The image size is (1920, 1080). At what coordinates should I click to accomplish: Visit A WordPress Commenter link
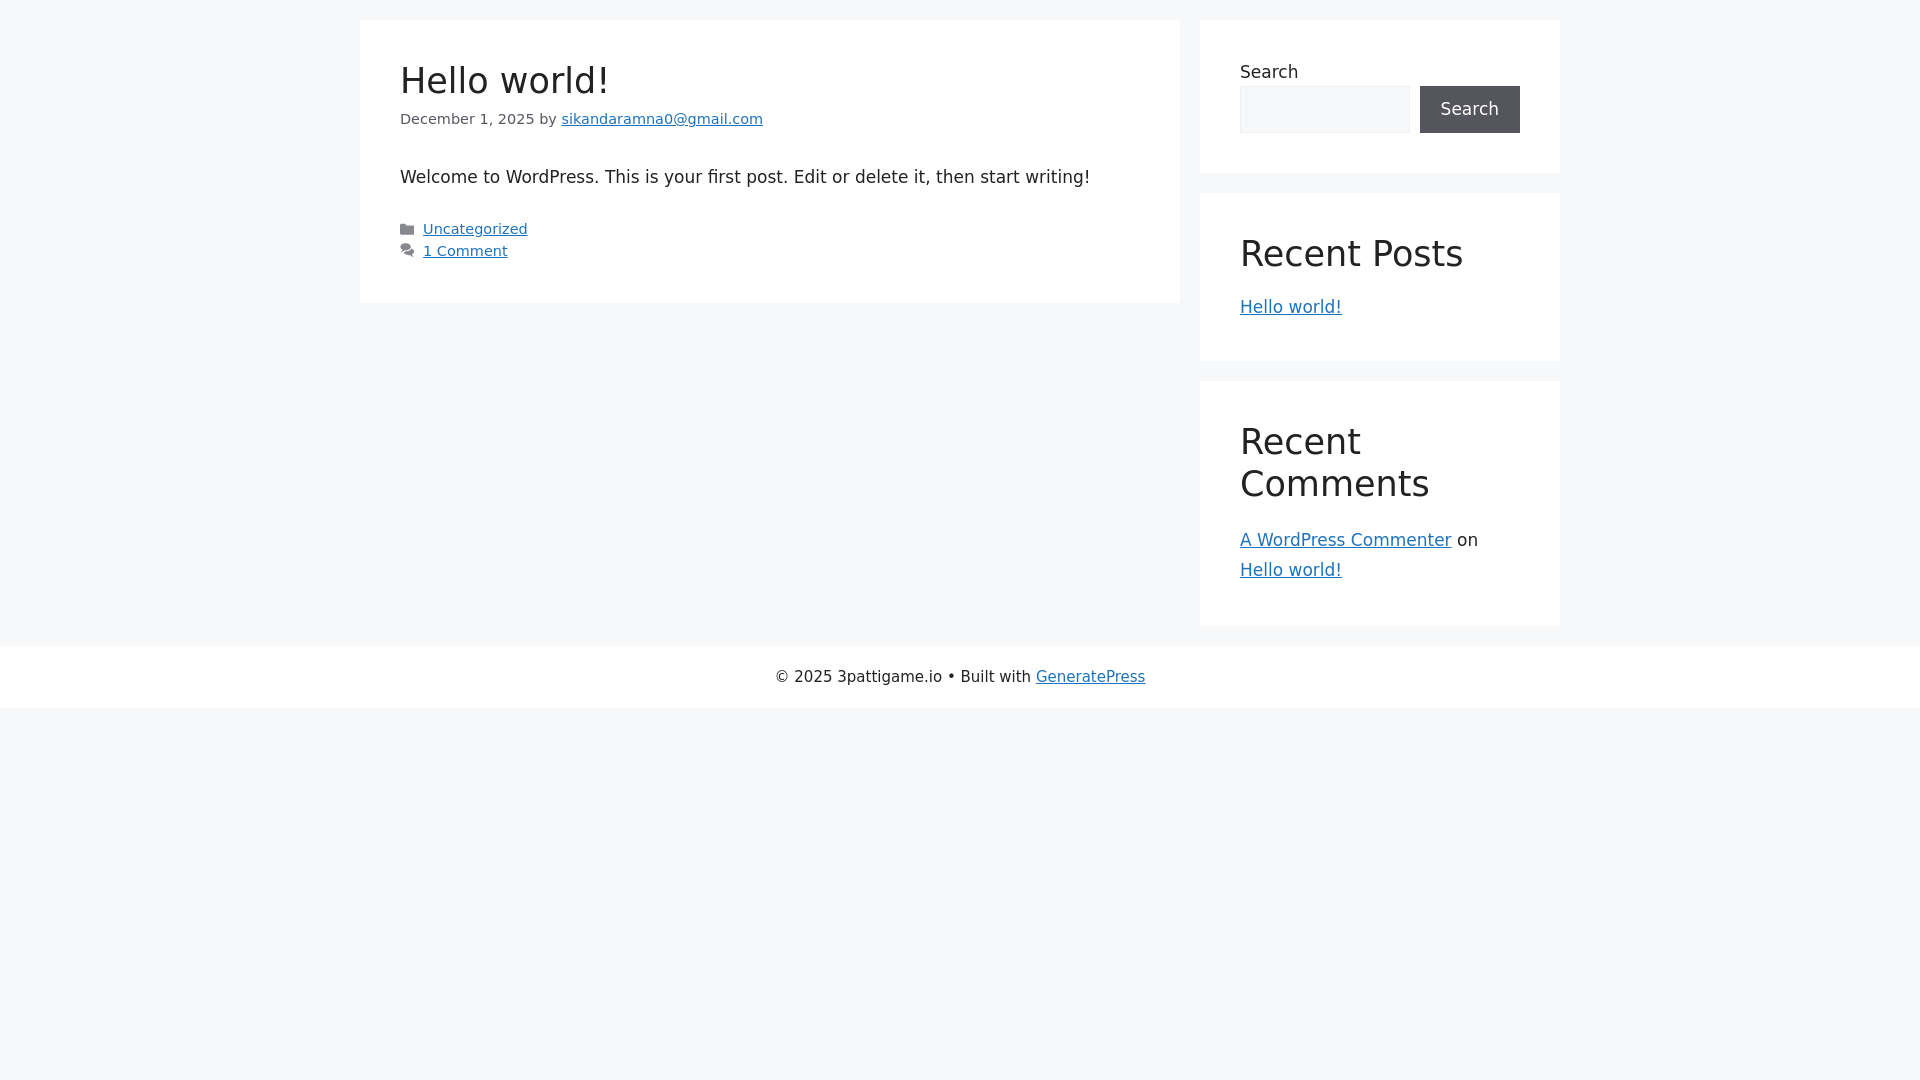(x=1345, y=540)
